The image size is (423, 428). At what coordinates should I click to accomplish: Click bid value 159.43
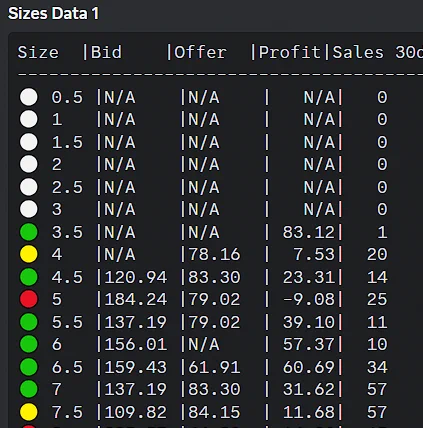click(135, 367)
